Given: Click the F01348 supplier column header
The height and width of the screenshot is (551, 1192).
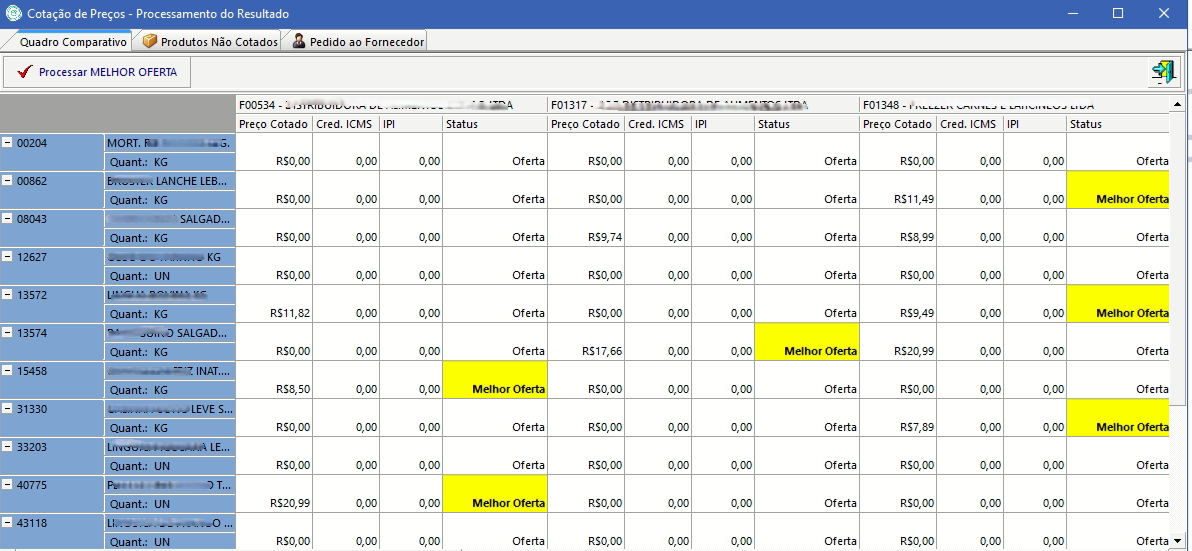Looking at the screenshot, I should click(1015, 105).
